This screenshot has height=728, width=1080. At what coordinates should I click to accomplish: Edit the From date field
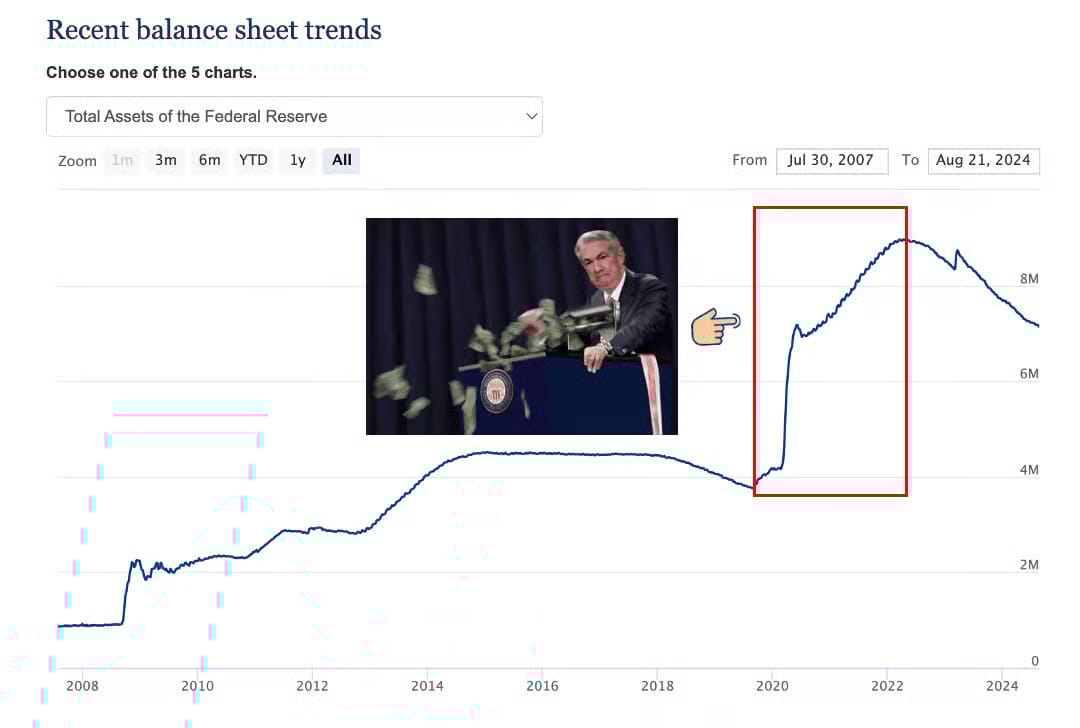point(832,160)
